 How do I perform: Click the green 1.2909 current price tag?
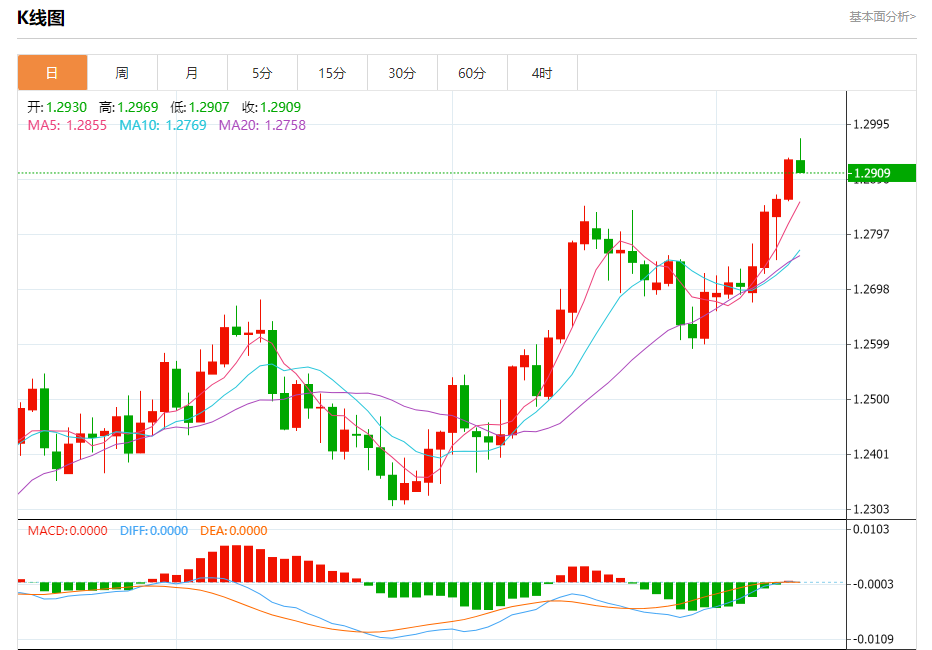[x=881, y=173]
